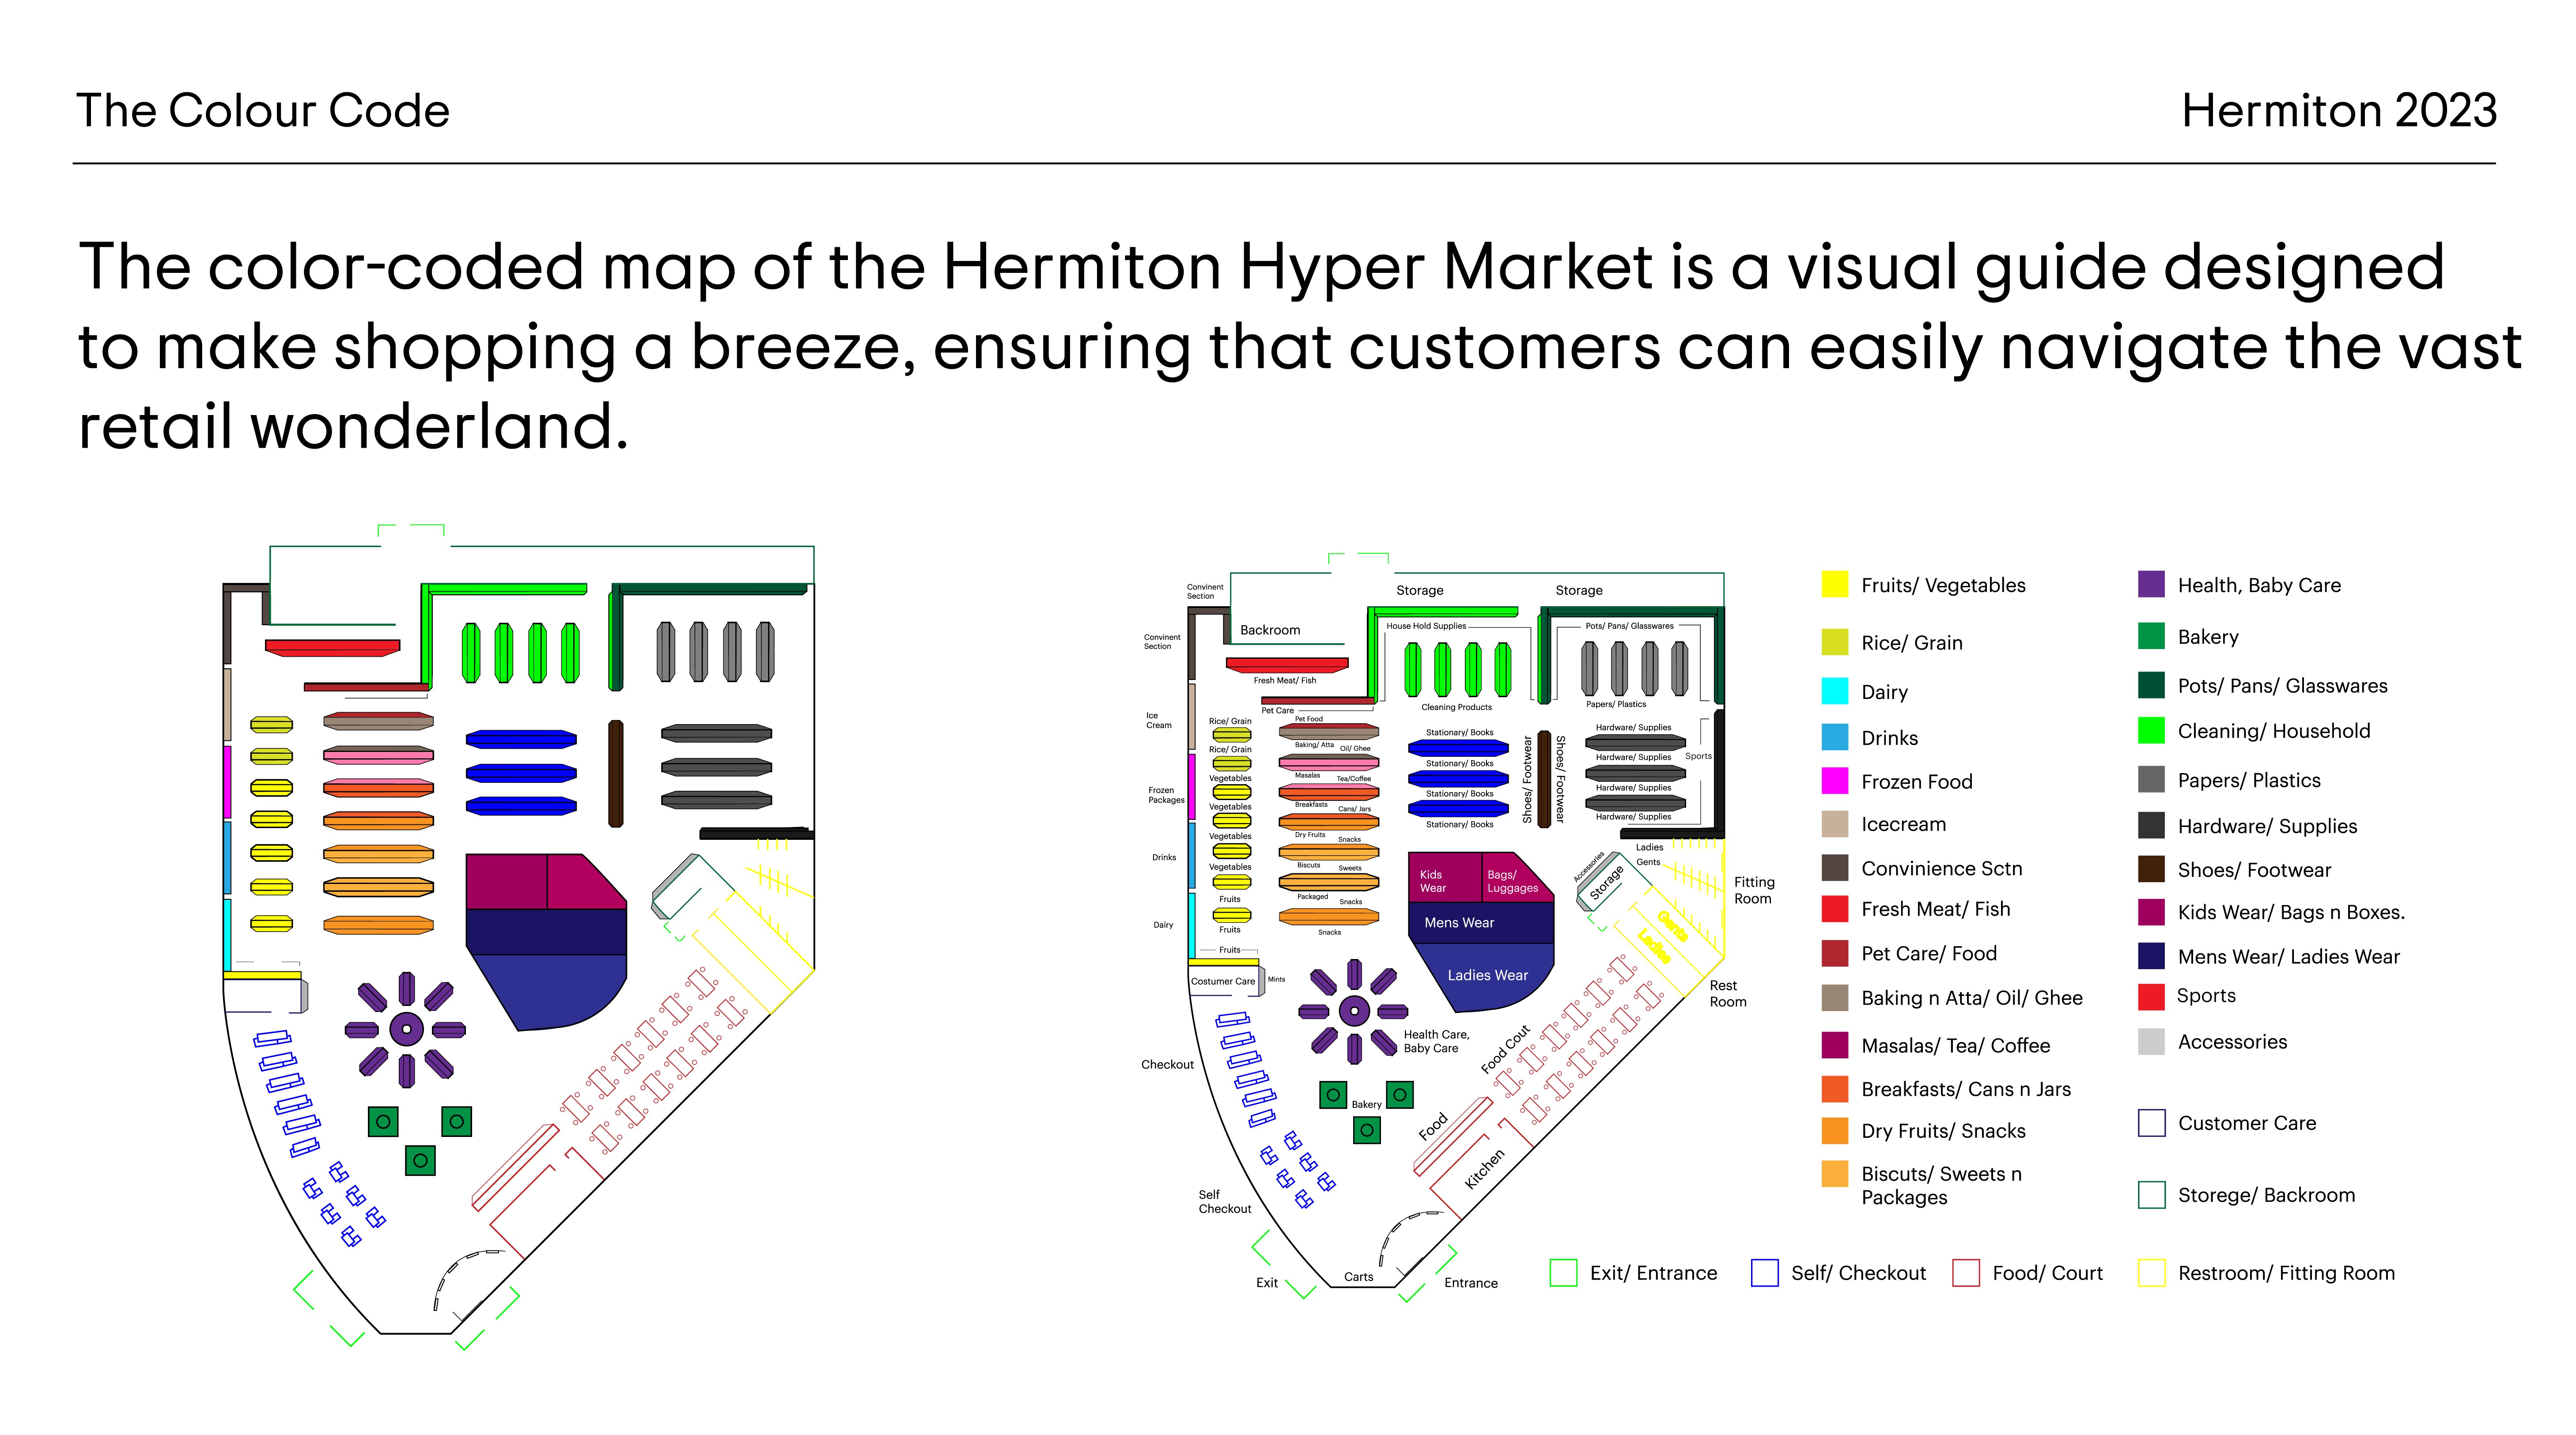Click the Fitting Room label on map
This screenshot has height=1435, width=2576.
coord(1754,890)
